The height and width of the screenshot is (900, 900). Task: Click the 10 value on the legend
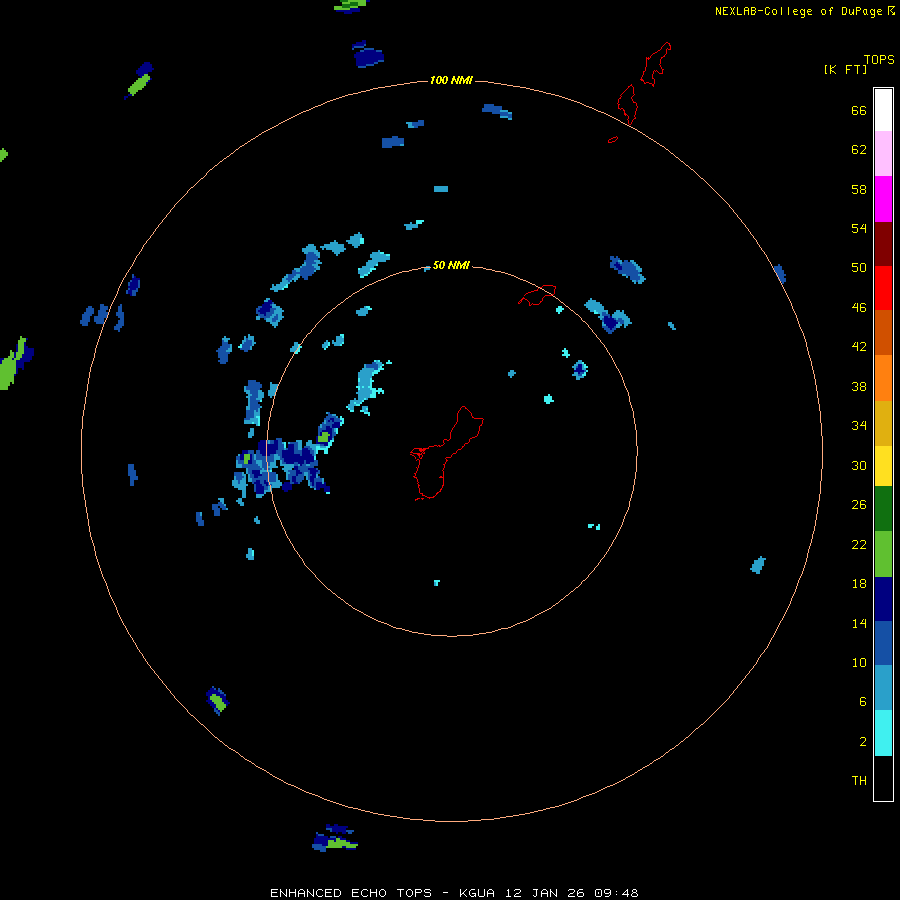click(859, 663)
